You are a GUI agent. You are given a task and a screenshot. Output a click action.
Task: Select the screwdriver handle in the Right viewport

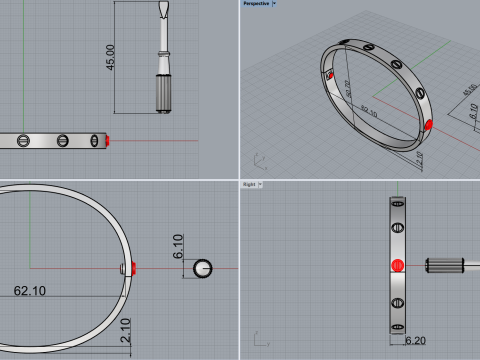coord(445,265)
